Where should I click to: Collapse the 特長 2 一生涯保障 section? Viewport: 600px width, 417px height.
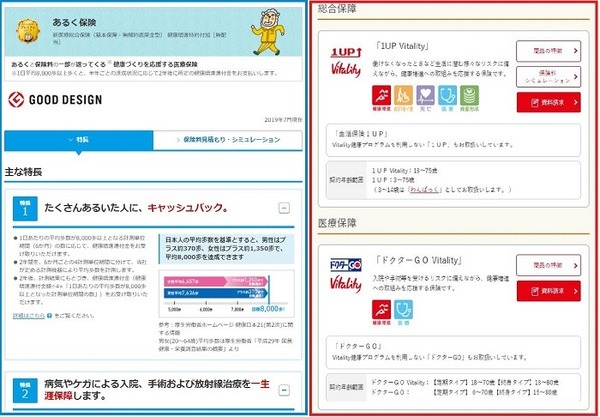pos(284,390)
